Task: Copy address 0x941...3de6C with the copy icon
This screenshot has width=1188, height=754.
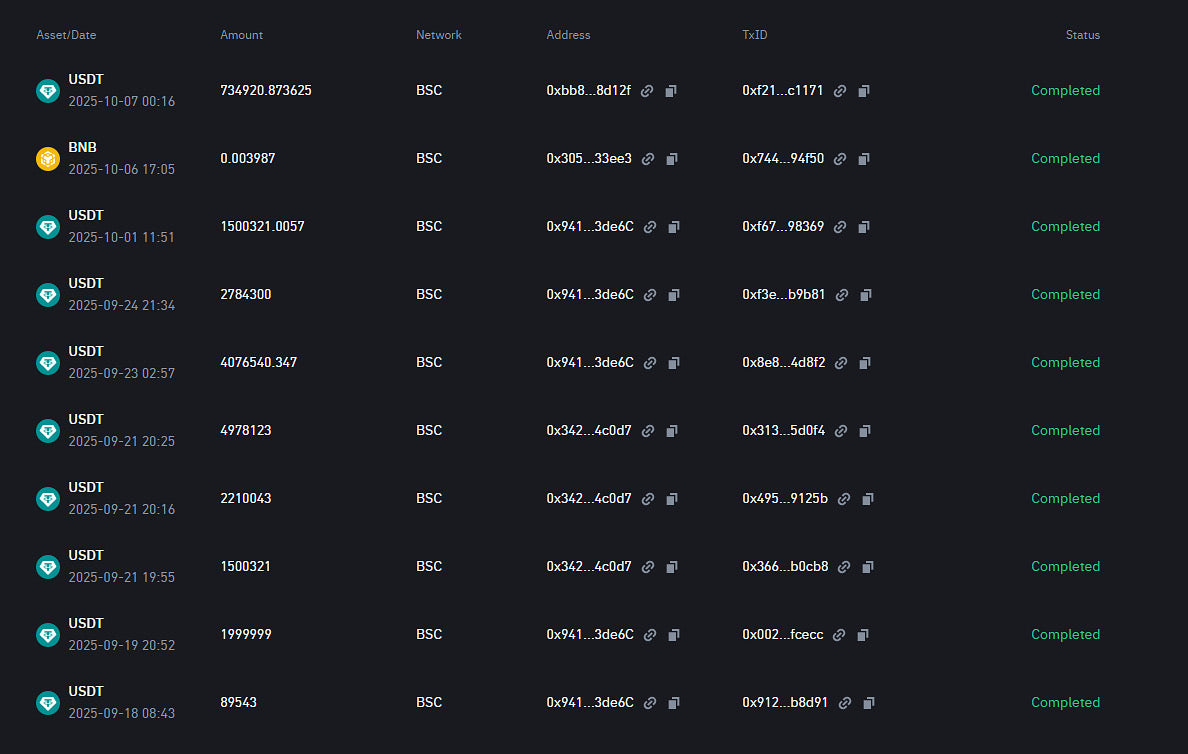Action: (673, 227)
